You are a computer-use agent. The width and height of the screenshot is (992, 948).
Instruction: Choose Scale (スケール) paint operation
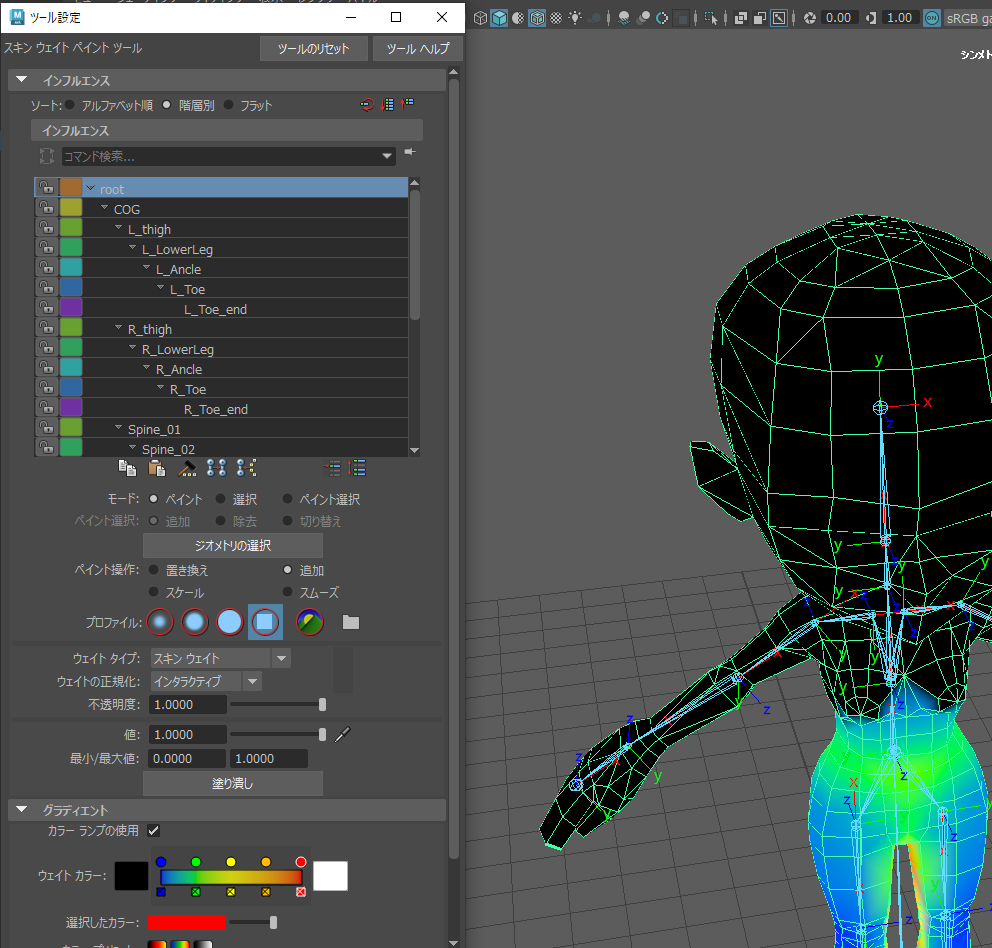(154, 592)
